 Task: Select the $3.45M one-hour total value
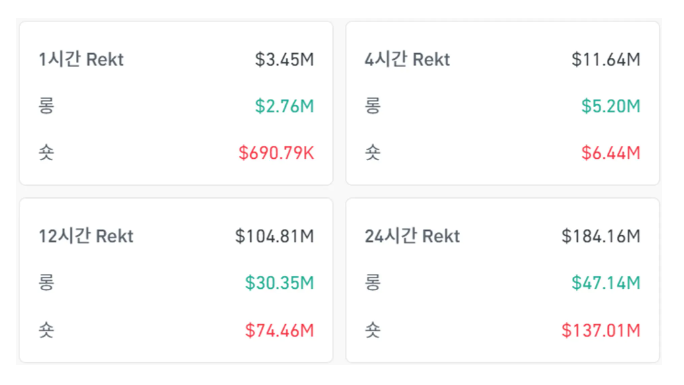pyautogui.click(x=284, y=60)
